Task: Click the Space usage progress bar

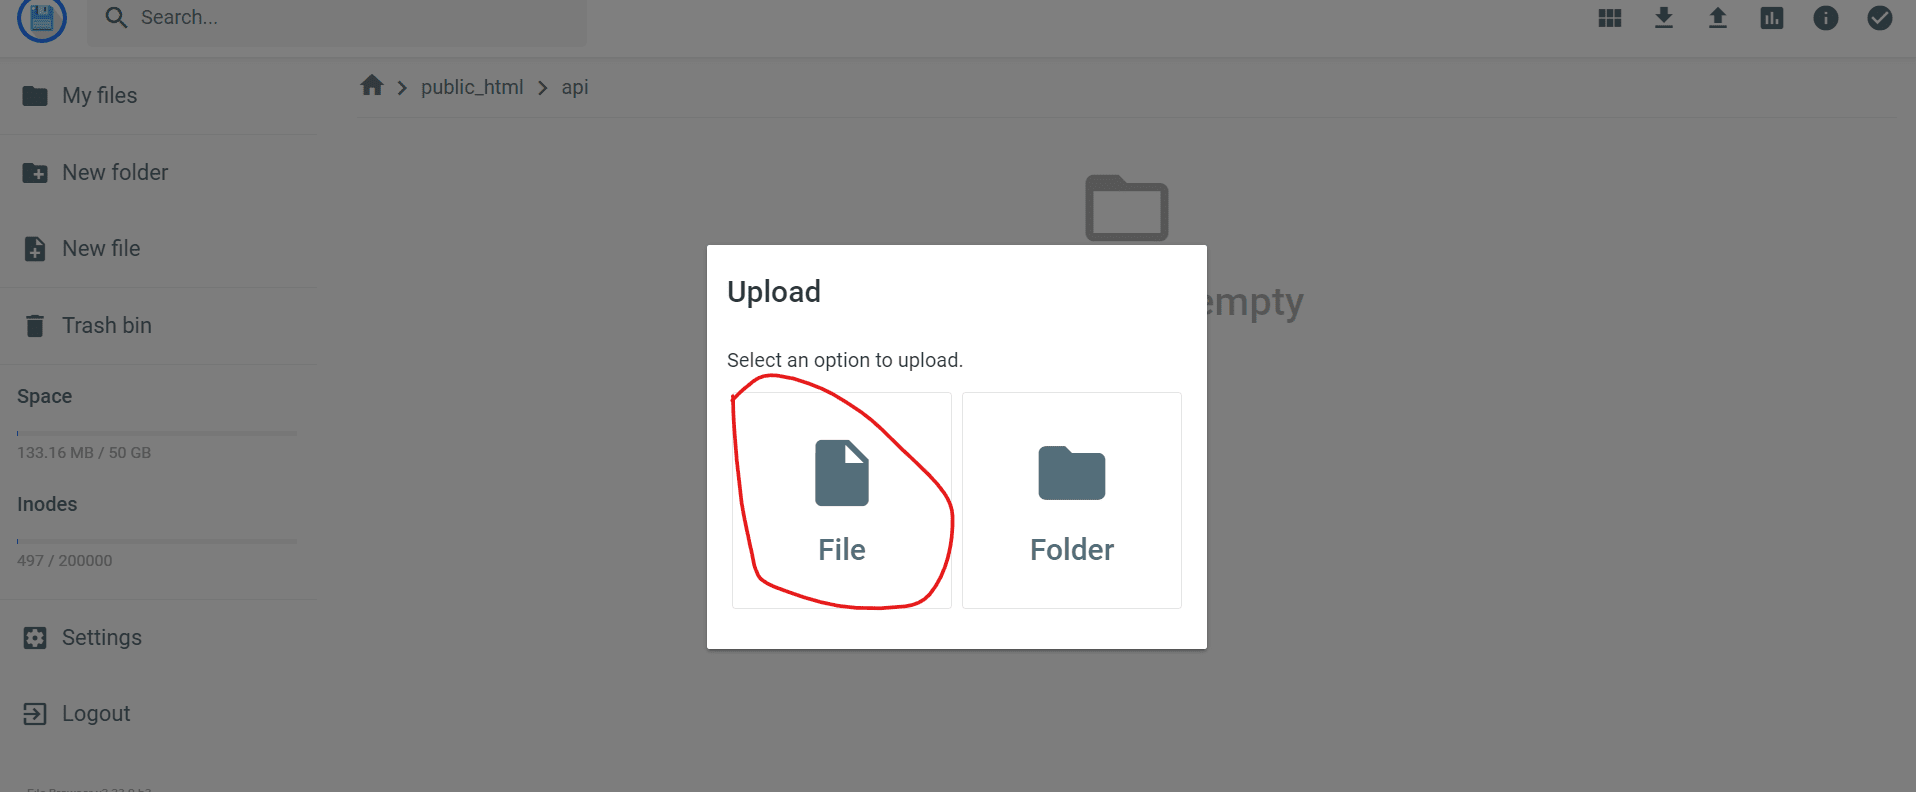Action: [157, 433]
